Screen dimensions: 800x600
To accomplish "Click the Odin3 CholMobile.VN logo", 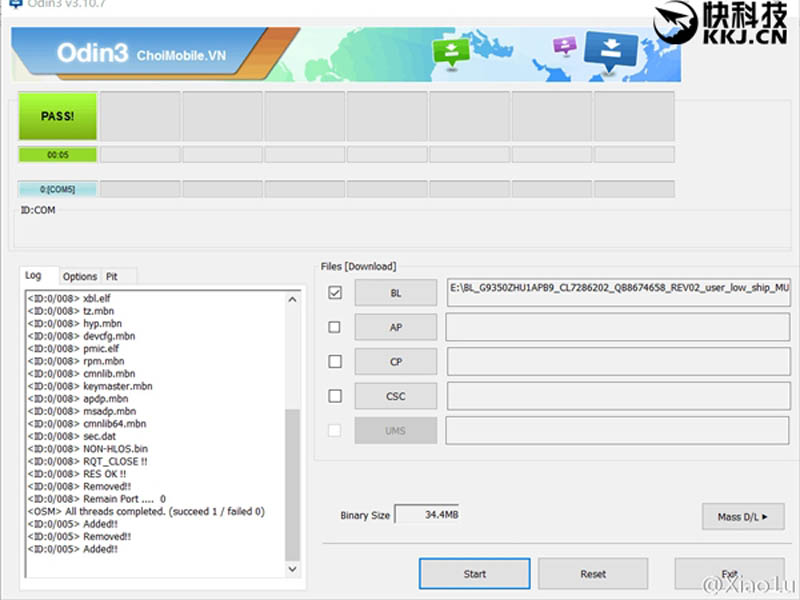I will coord(141,54).
